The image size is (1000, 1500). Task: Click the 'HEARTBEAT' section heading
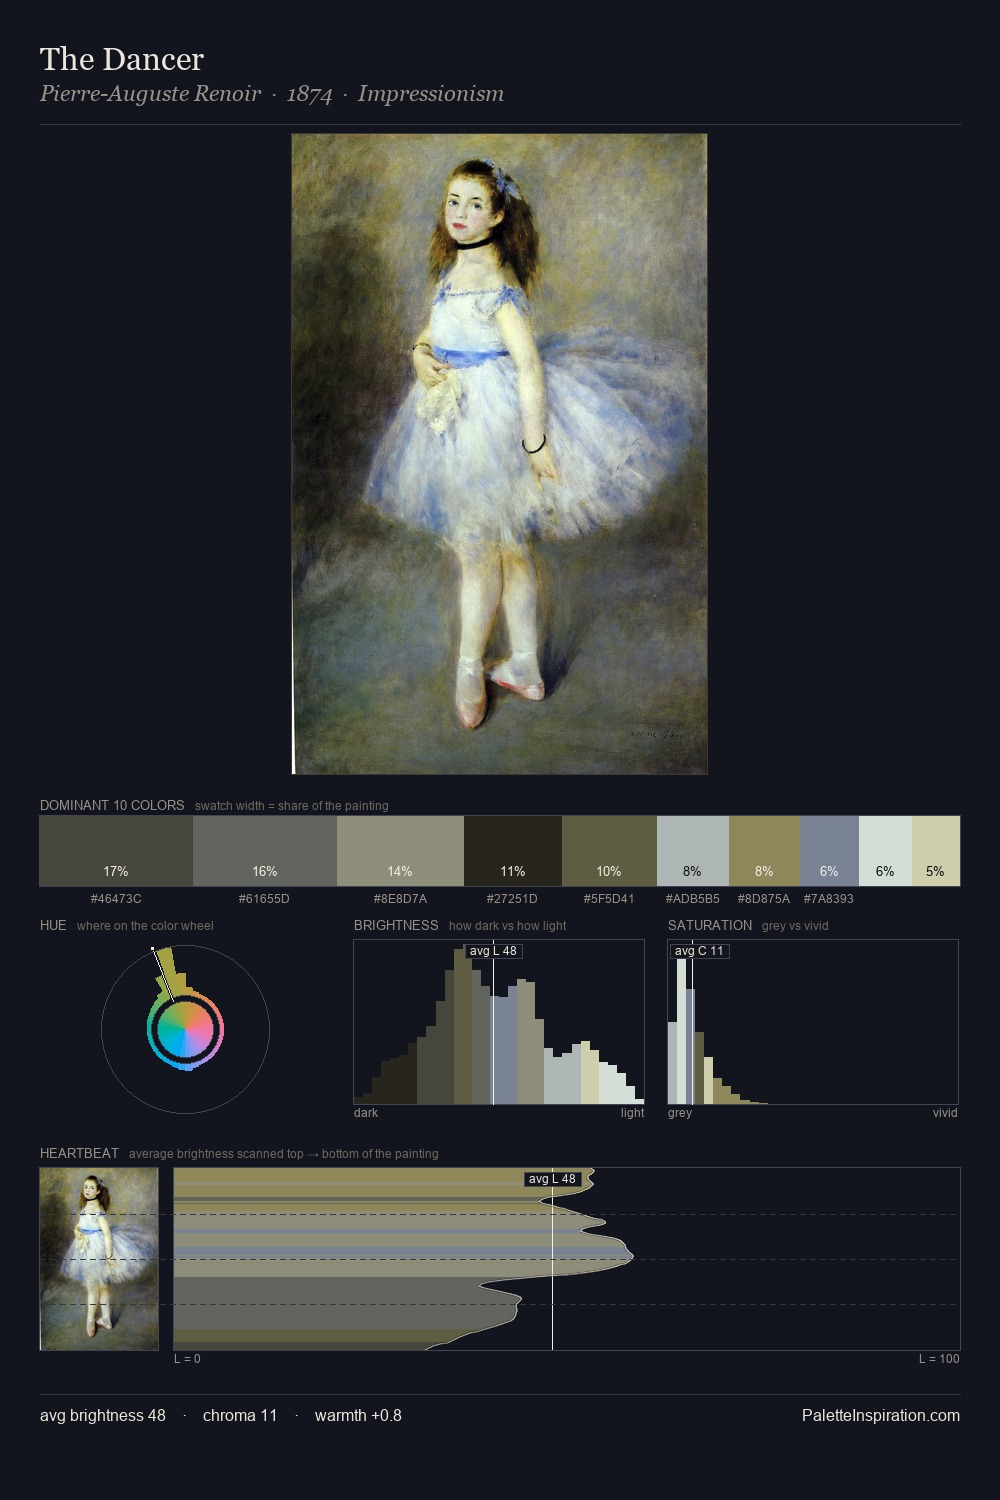pyautogui.click(x=79, y=1153)
